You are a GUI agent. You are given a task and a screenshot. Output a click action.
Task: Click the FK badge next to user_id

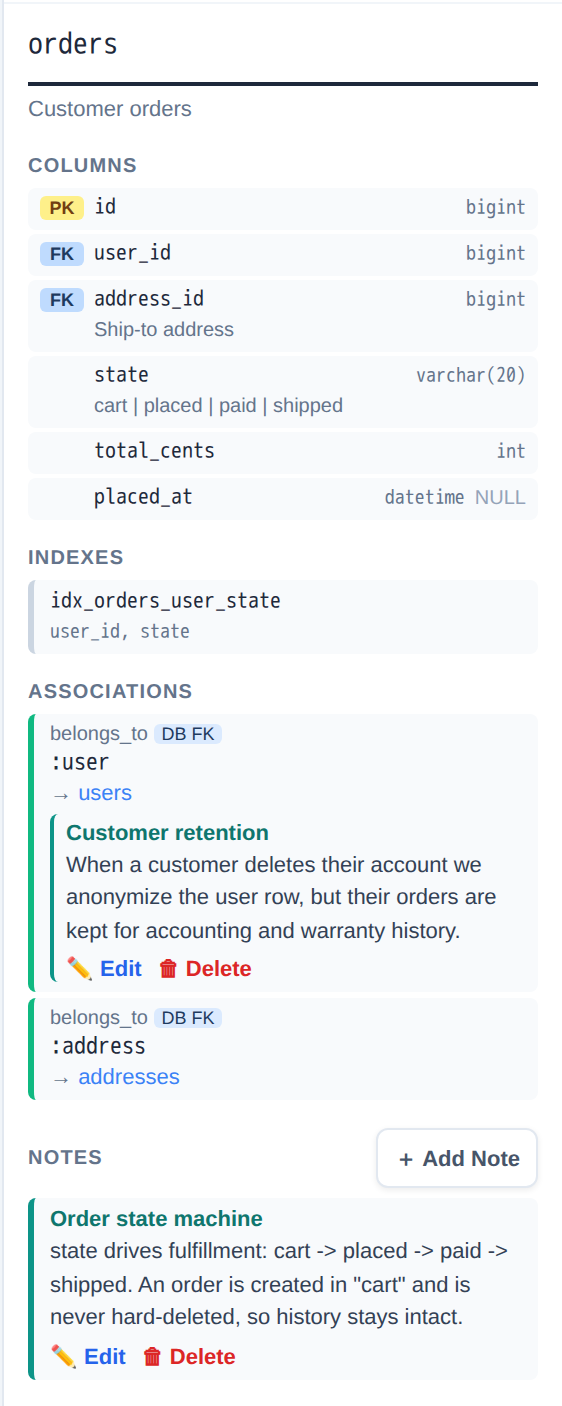click(x=62, y=254)
